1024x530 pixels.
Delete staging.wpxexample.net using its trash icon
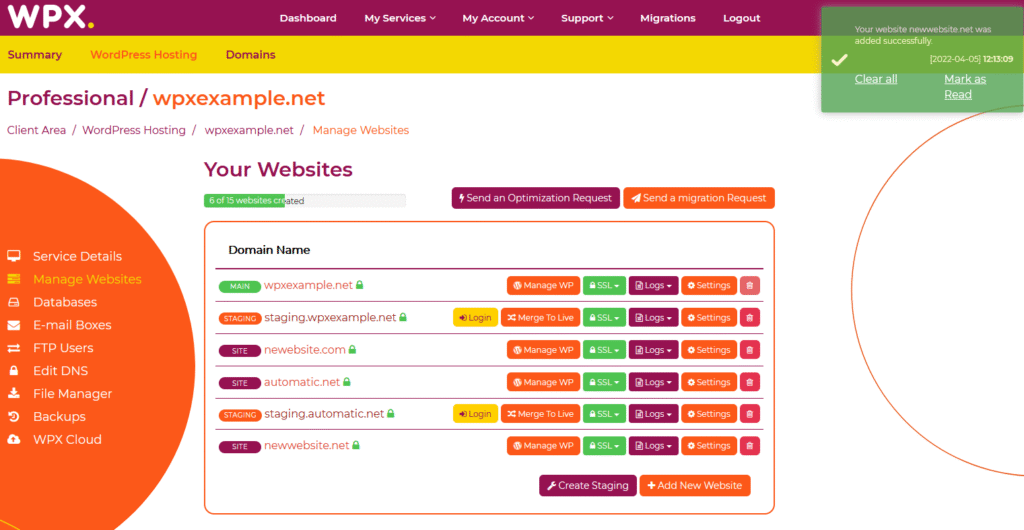749,318
